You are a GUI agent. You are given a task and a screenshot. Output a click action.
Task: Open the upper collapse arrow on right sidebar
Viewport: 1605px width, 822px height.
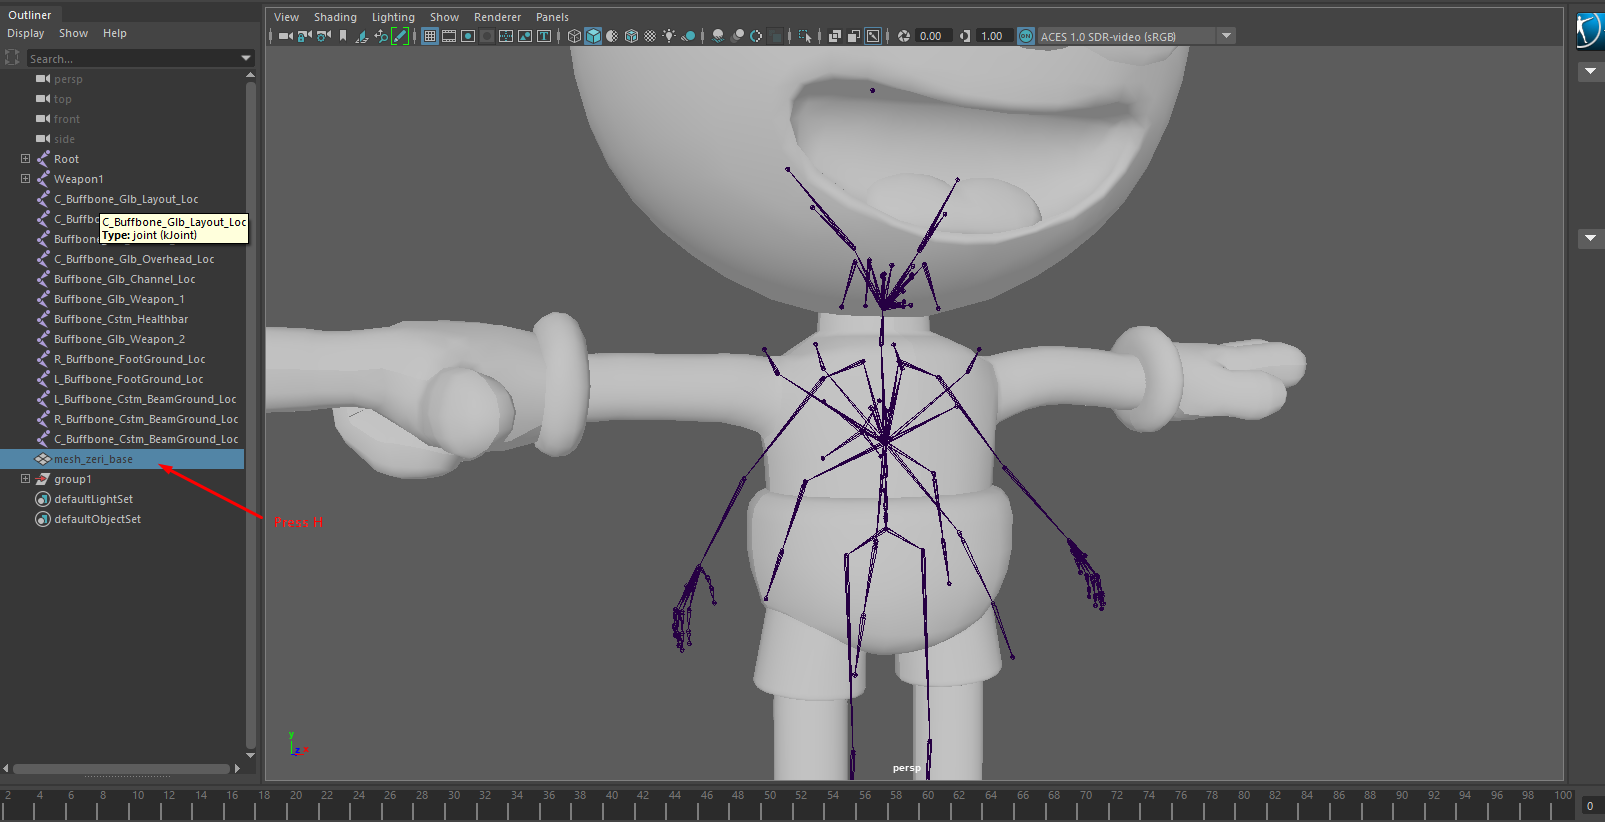(1591, 72)
